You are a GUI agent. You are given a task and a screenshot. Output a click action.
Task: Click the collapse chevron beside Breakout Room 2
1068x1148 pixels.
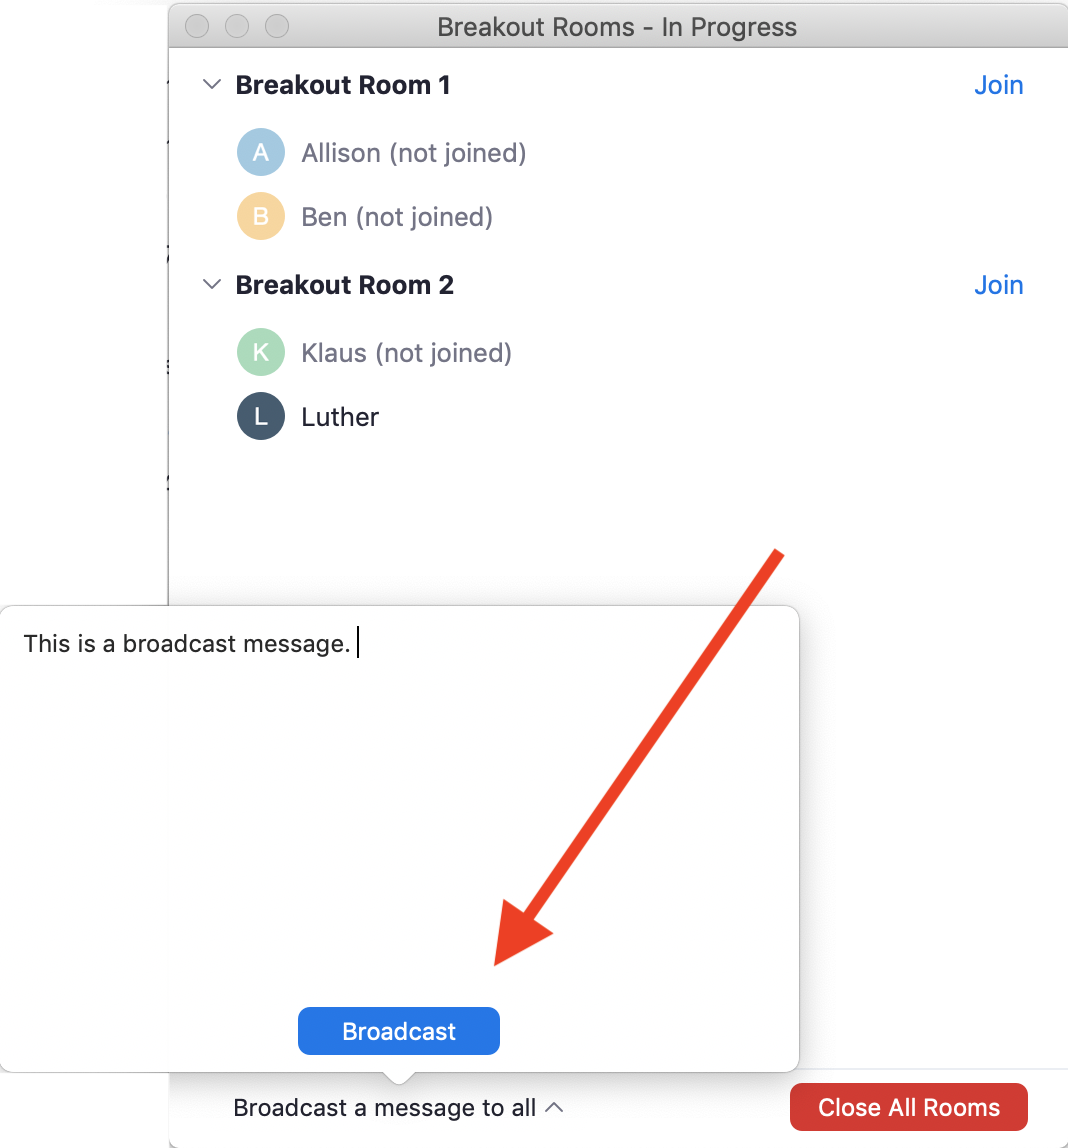(211, 285)
